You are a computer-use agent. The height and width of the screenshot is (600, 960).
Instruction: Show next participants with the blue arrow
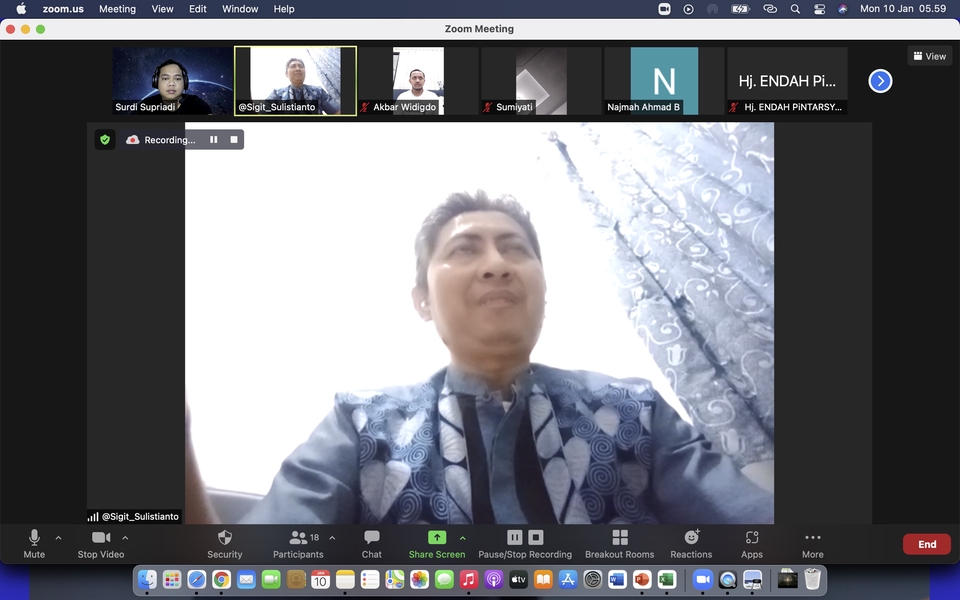(x=880, y=81)
